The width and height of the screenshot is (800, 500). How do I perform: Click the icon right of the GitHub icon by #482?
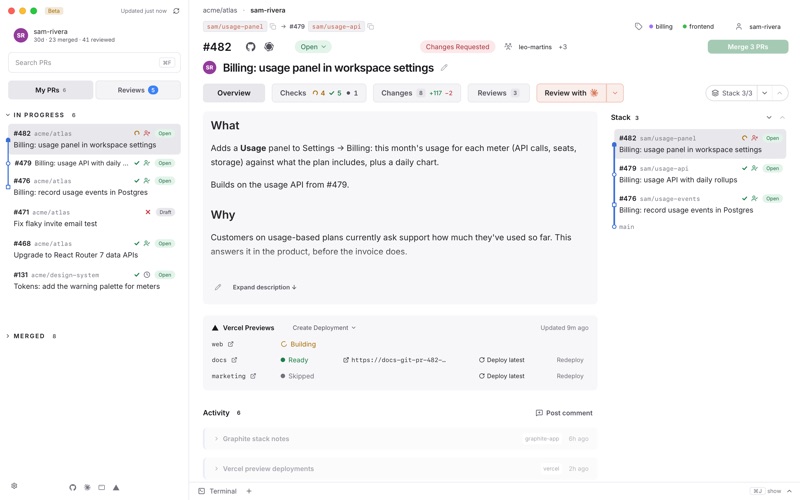[269, 47]
